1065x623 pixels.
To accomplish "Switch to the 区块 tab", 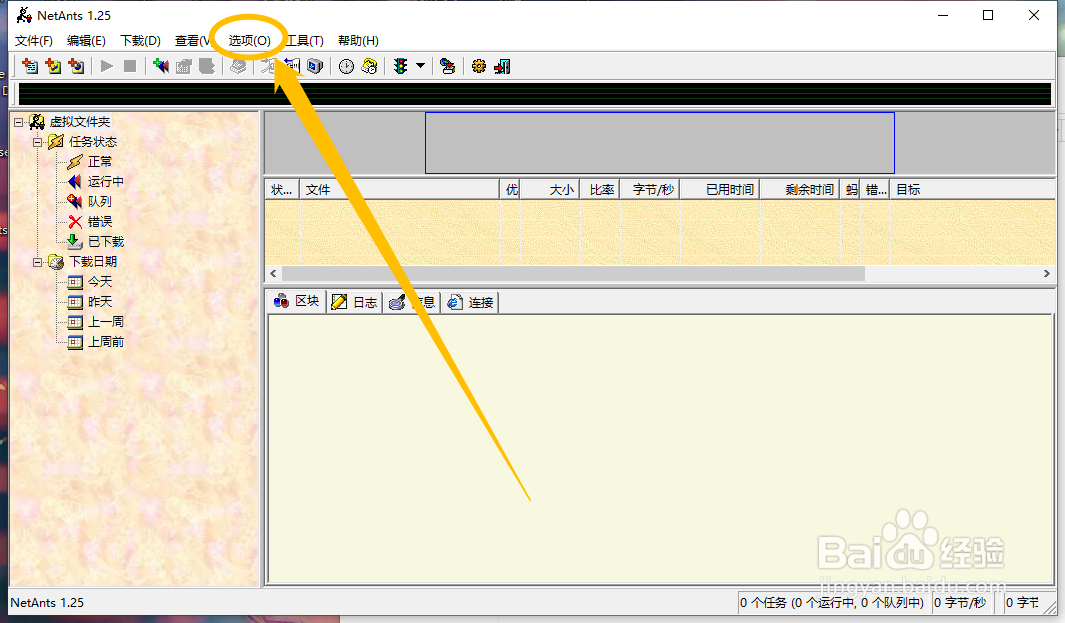I will [297, 301].
